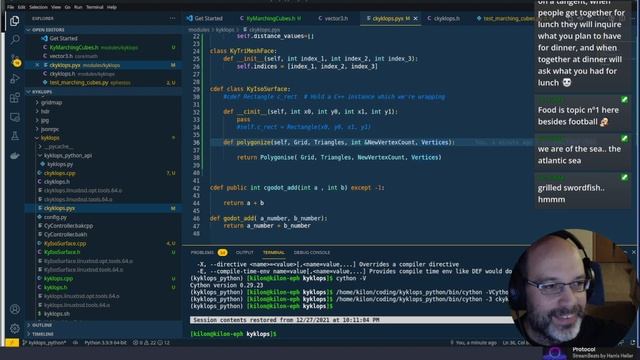Screen dimensions: 640x360
Task: Collapse the kyklops folder
Action: click(50, 138)
